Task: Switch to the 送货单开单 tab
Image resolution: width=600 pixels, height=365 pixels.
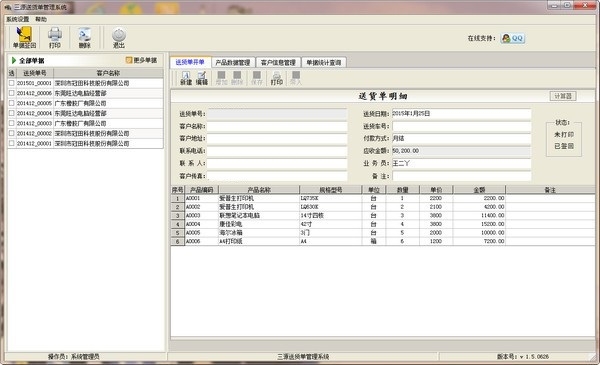Action: (190, 62)
